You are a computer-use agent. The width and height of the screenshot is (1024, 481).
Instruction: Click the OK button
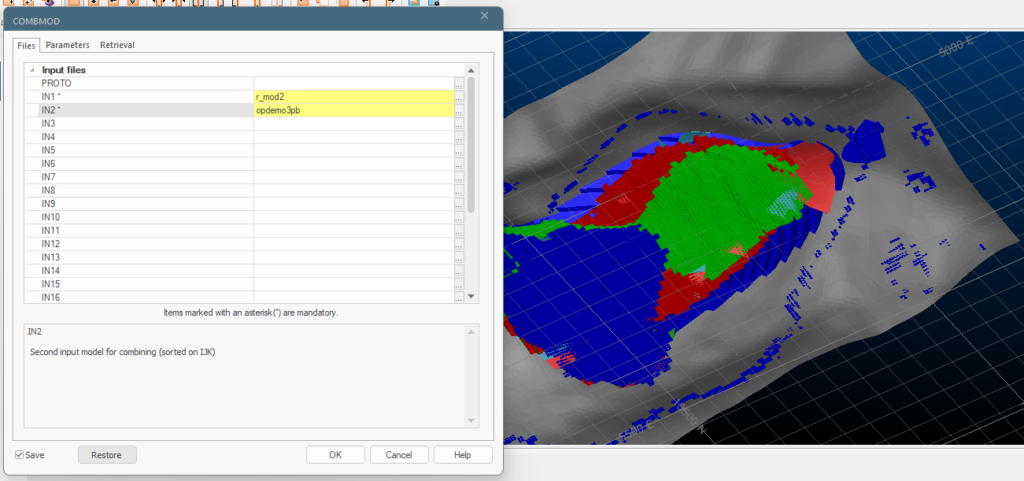[336, 455]
